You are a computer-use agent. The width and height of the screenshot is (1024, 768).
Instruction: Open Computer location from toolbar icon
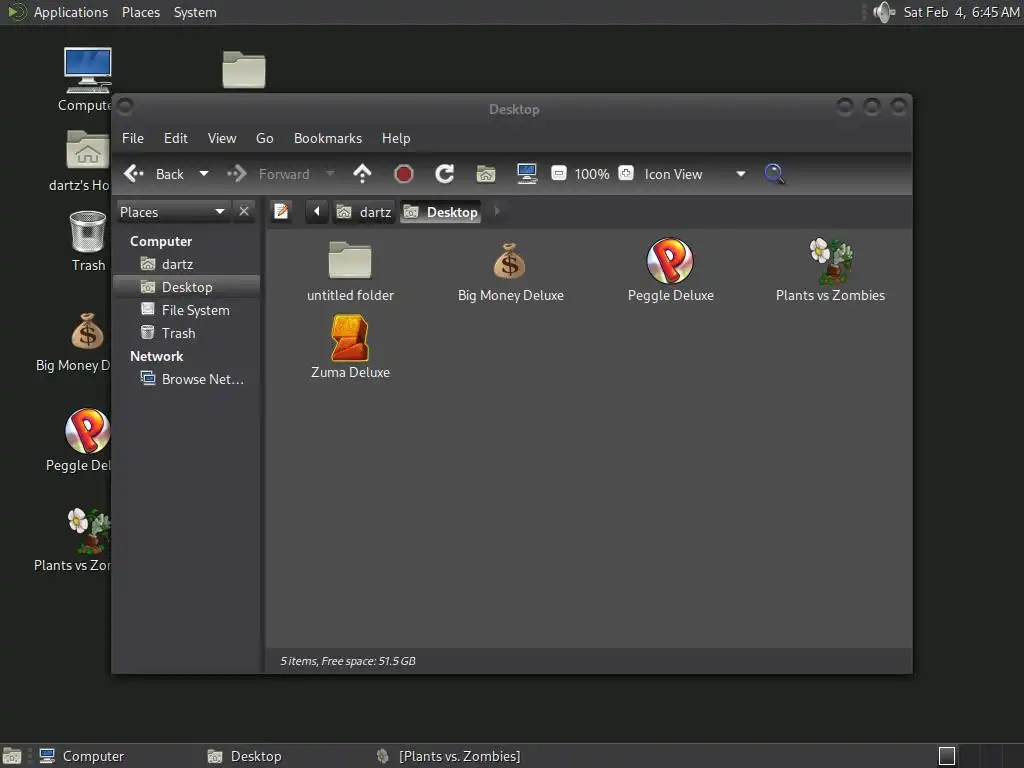527,174
